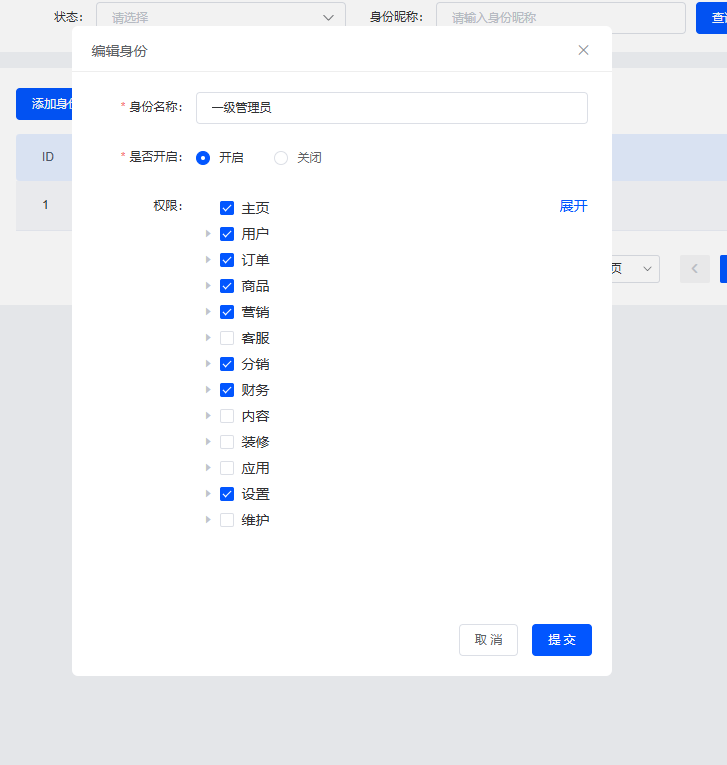Screen dimensions: 727x765
Task: Expand the 订单 permission tree arrow
Action: (208, 260)
